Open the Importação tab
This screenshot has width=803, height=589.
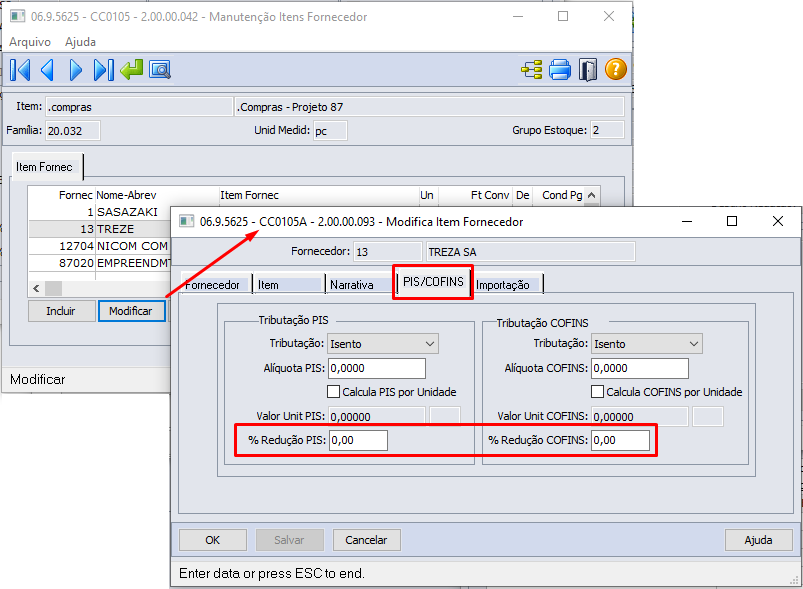point(507,284)
